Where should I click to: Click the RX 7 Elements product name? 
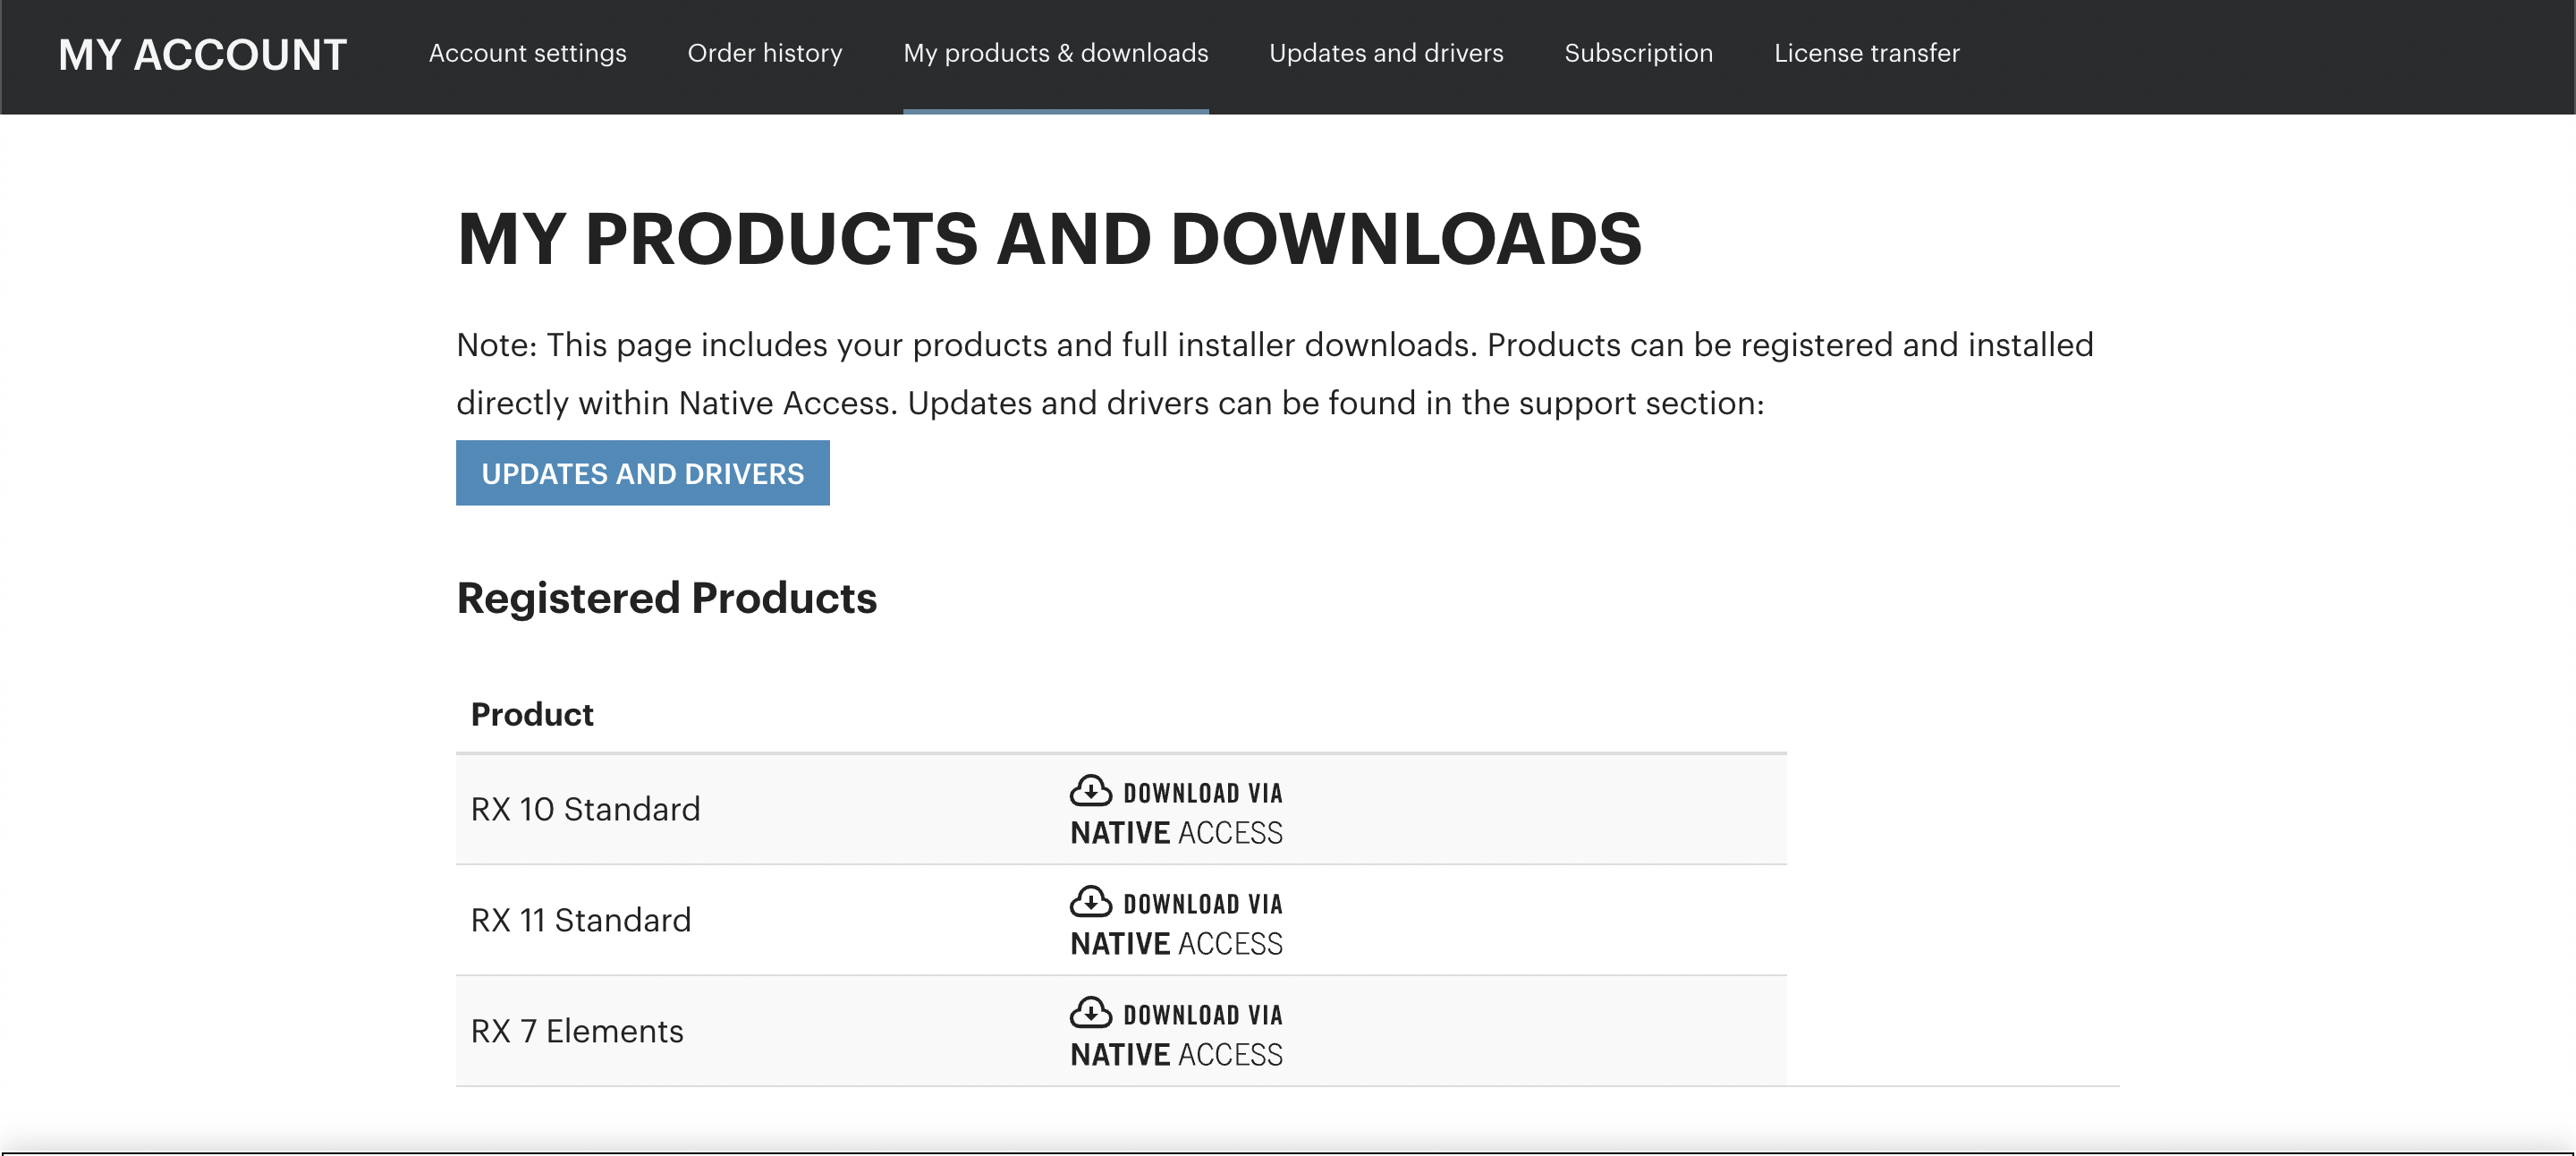click(577, 1031)
